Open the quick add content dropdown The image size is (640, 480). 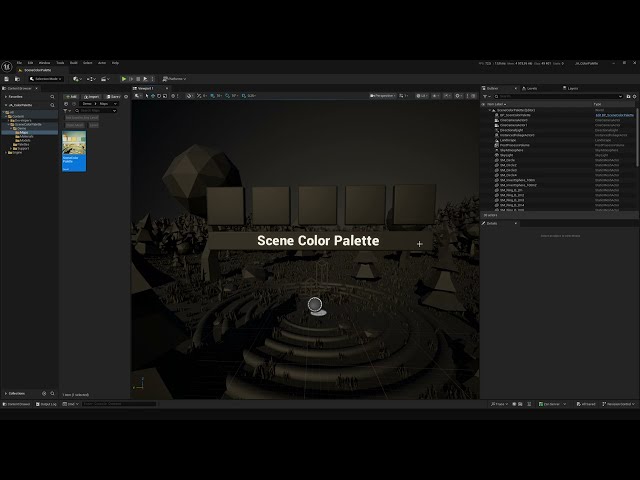(77, 79)
